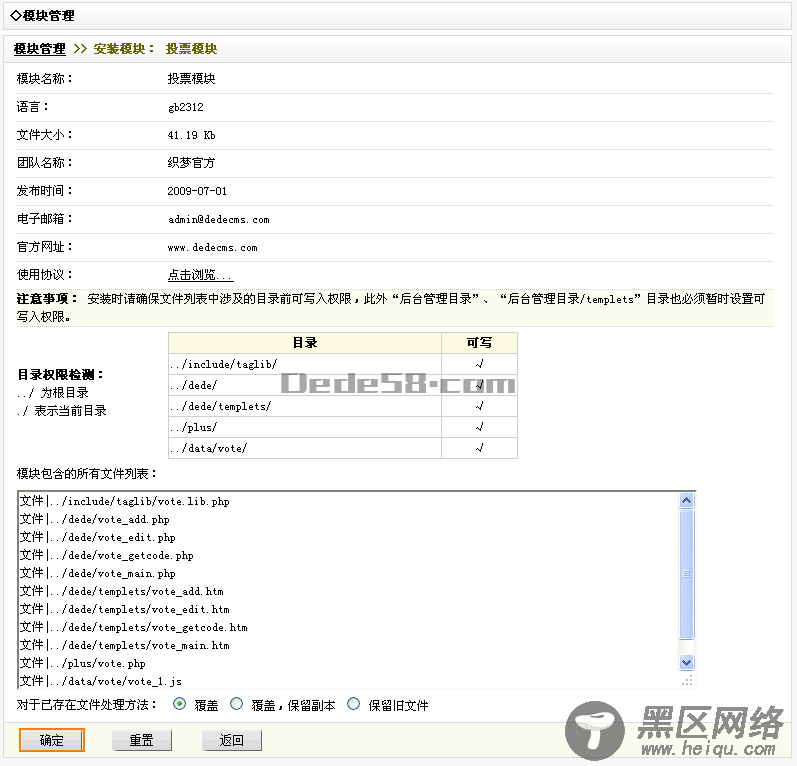The width and height of the screenshot is (797, 766).
Task: Click file entry ../dede/vote_main.php
Action: pos(98,573)
